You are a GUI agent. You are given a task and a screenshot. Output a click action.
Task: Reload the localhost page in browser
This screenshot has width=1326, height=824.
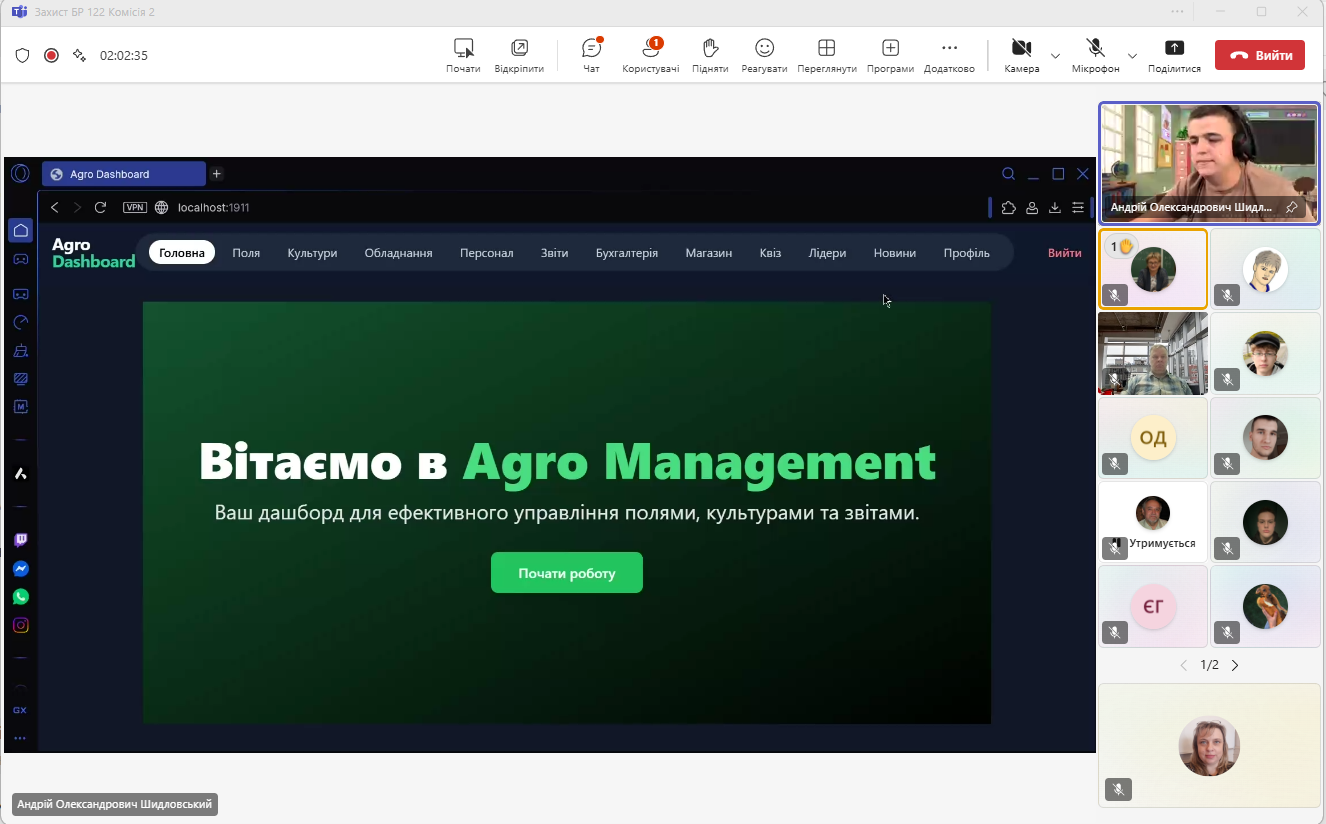tap(100, 207)
